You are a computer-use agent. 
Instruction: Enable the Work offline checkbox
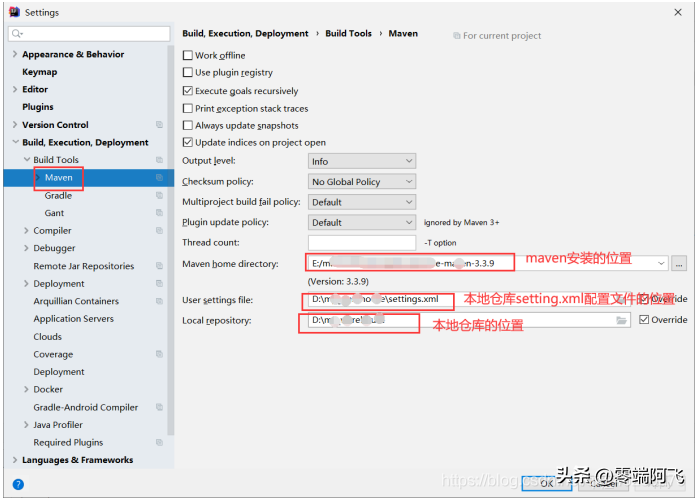[x=188, y=55]
